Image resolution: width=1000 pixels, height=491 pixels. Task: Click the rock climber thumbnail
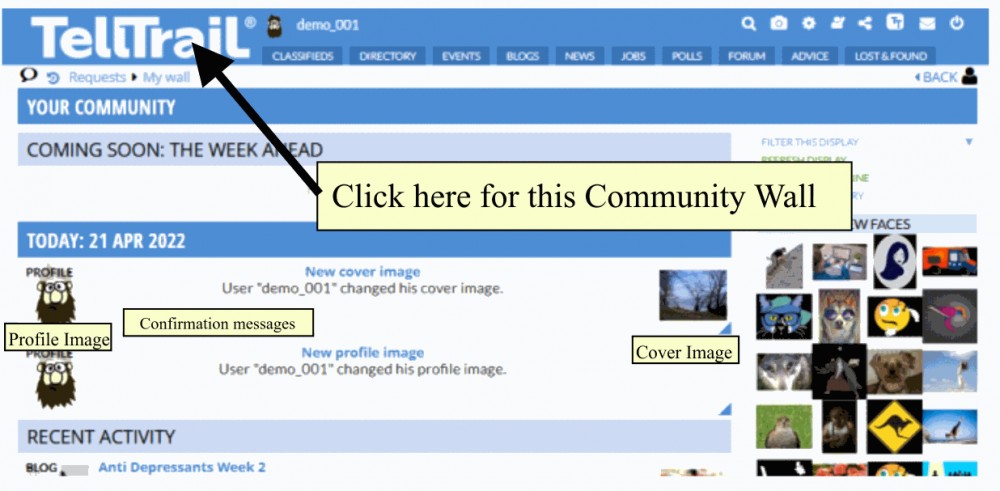(784, 266)
